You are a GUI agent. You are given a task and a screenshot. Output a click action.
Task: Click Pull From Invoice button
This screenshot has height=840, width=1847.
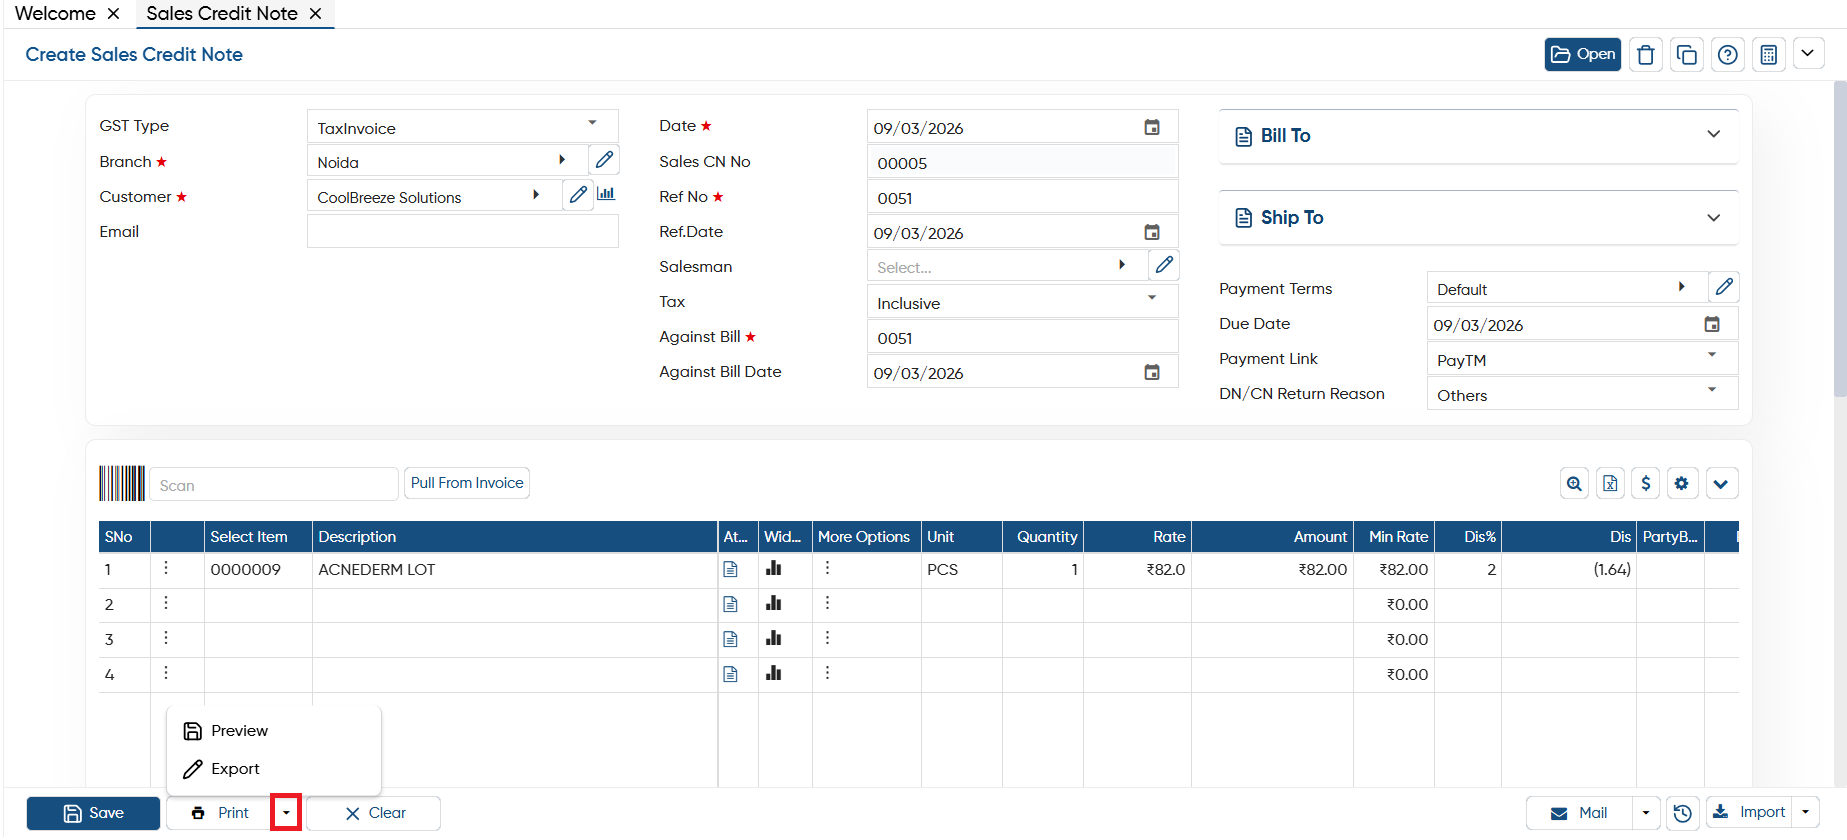(x=467, y=483)
